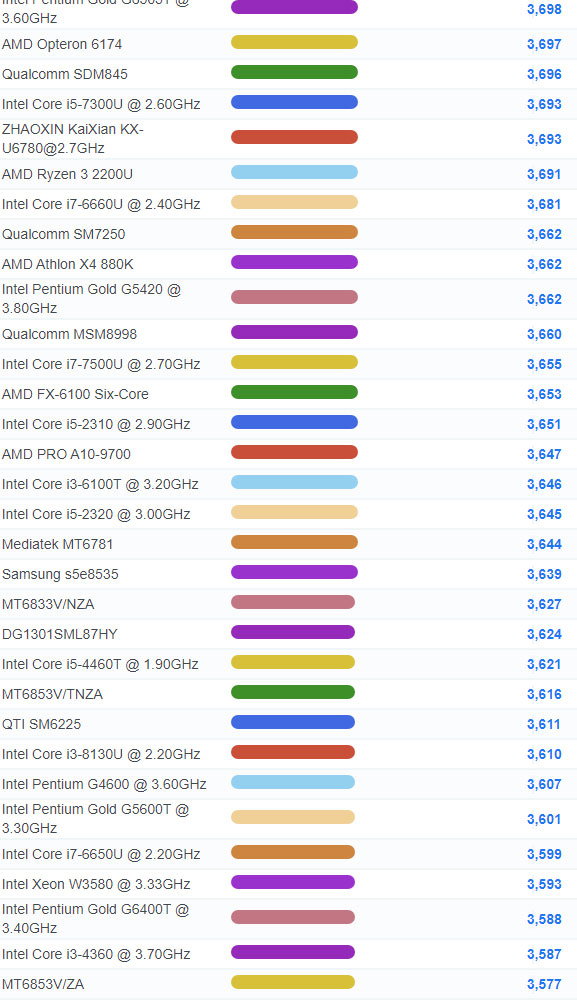Open AMD PRO A10-9700 page
The height and width of the screenshot is (1000, 577).
pyautogui.click(x=66, y=454)
